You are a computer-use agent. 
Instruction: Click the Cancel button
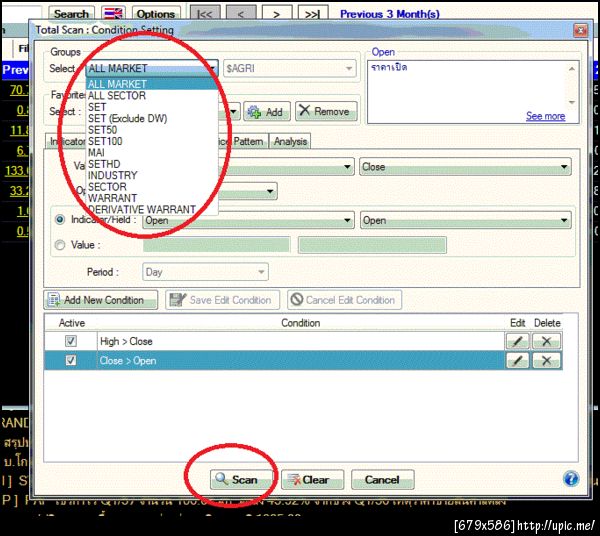click(383, 479)
